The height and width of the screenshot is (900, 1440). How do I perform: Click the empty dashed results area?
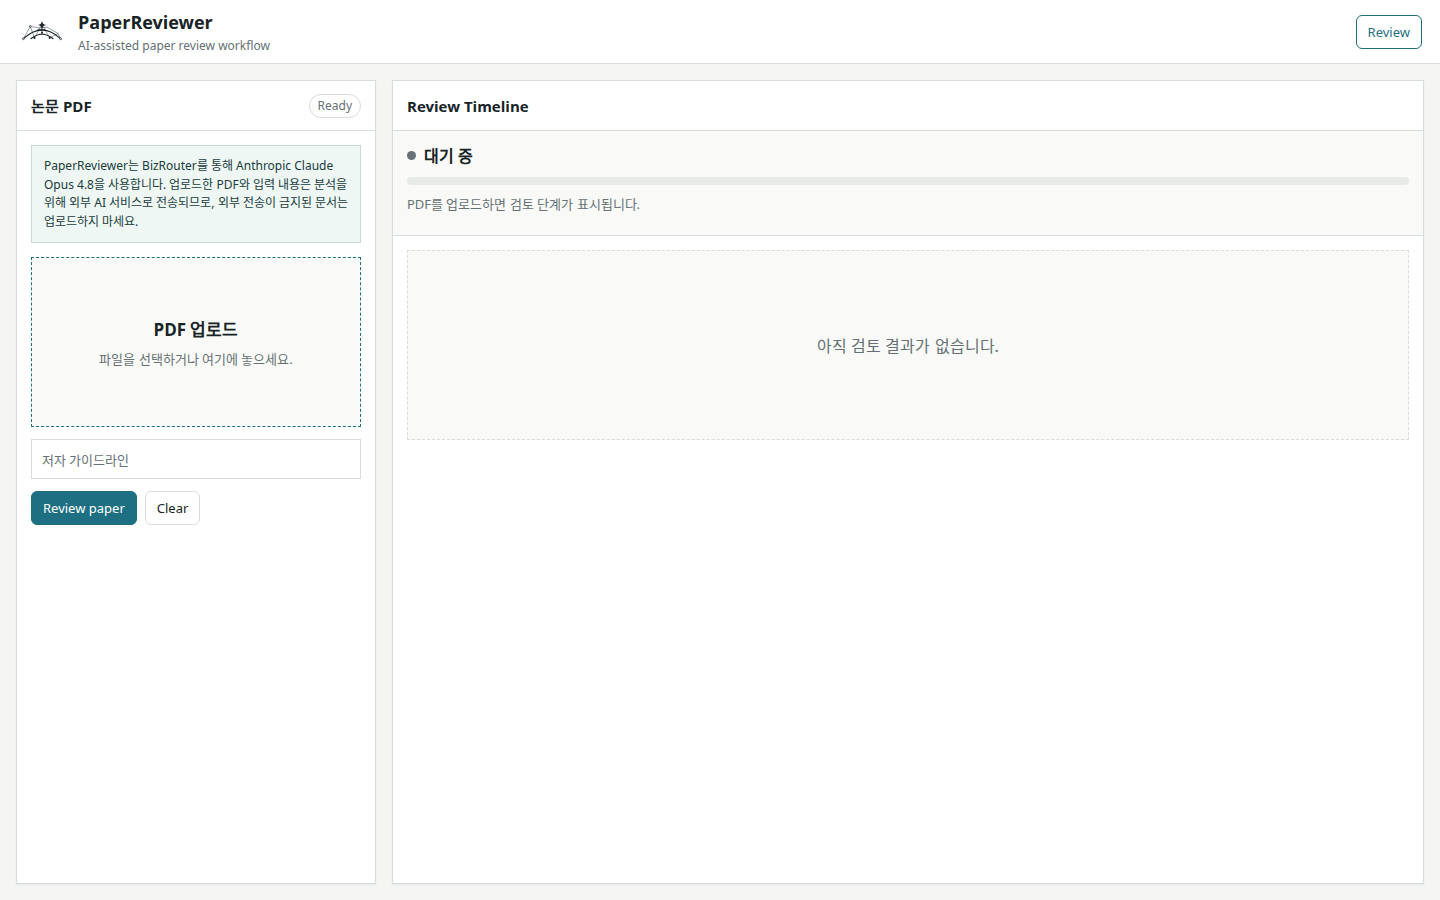[x=908, y=345]
